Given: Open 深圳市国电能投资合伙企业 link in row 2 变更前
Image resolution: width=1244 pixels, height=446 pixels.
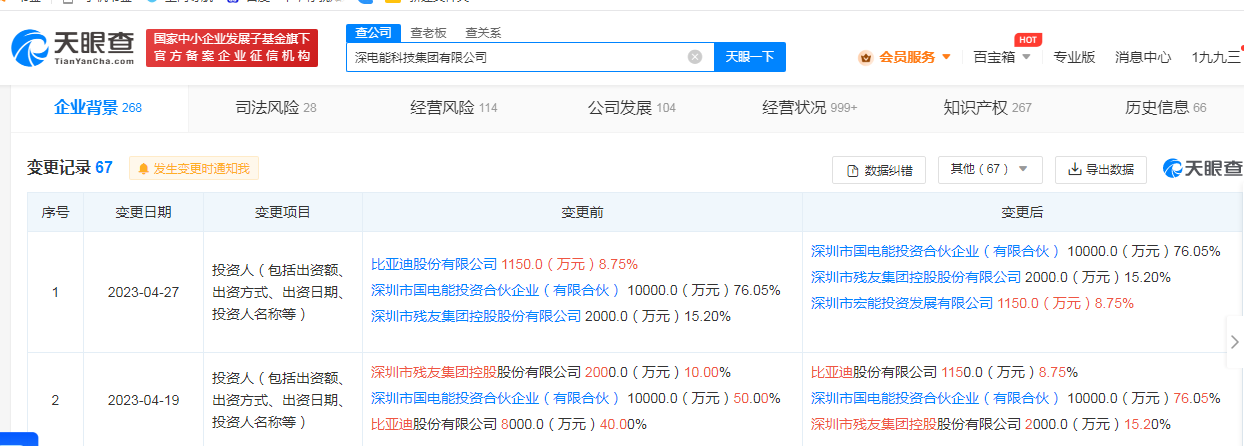Looking at the screenshot, I should coord(496,398).
